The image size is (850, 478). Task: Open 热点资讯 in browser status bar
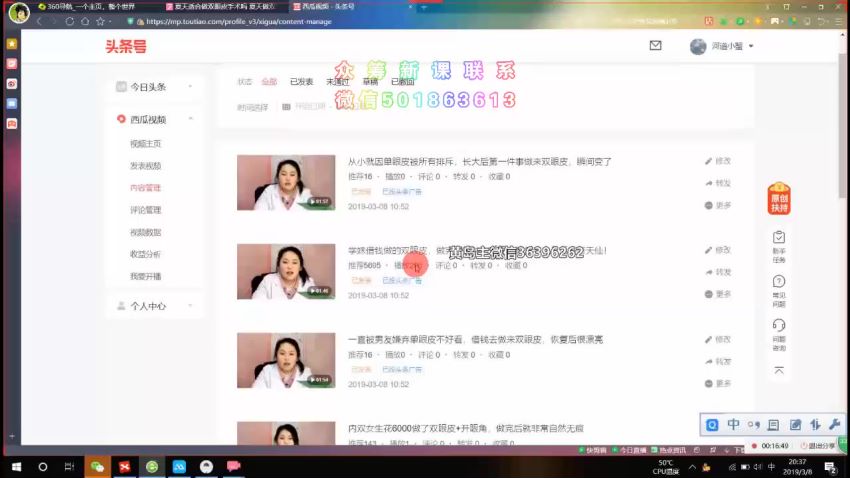[669, 450]
